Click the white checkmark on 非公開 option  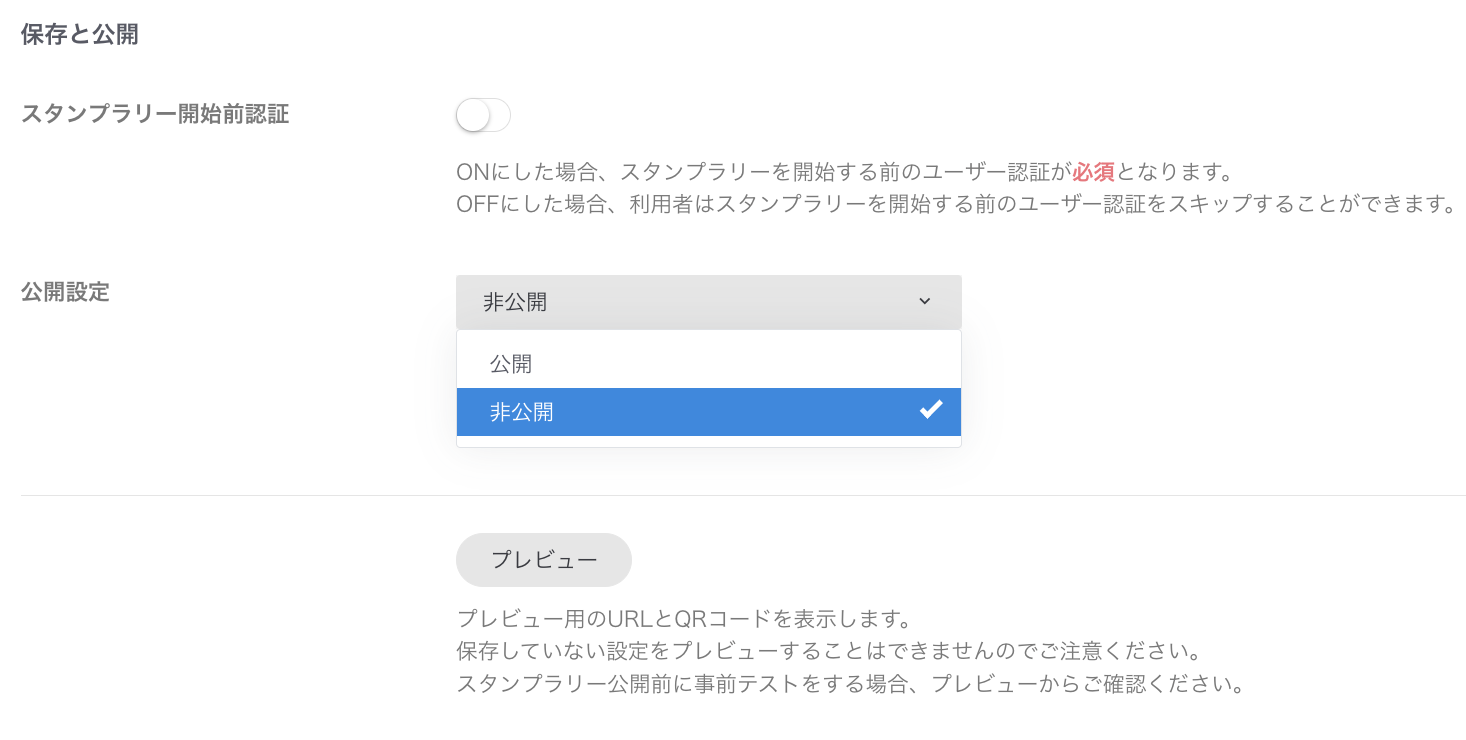tap(931, 410)
